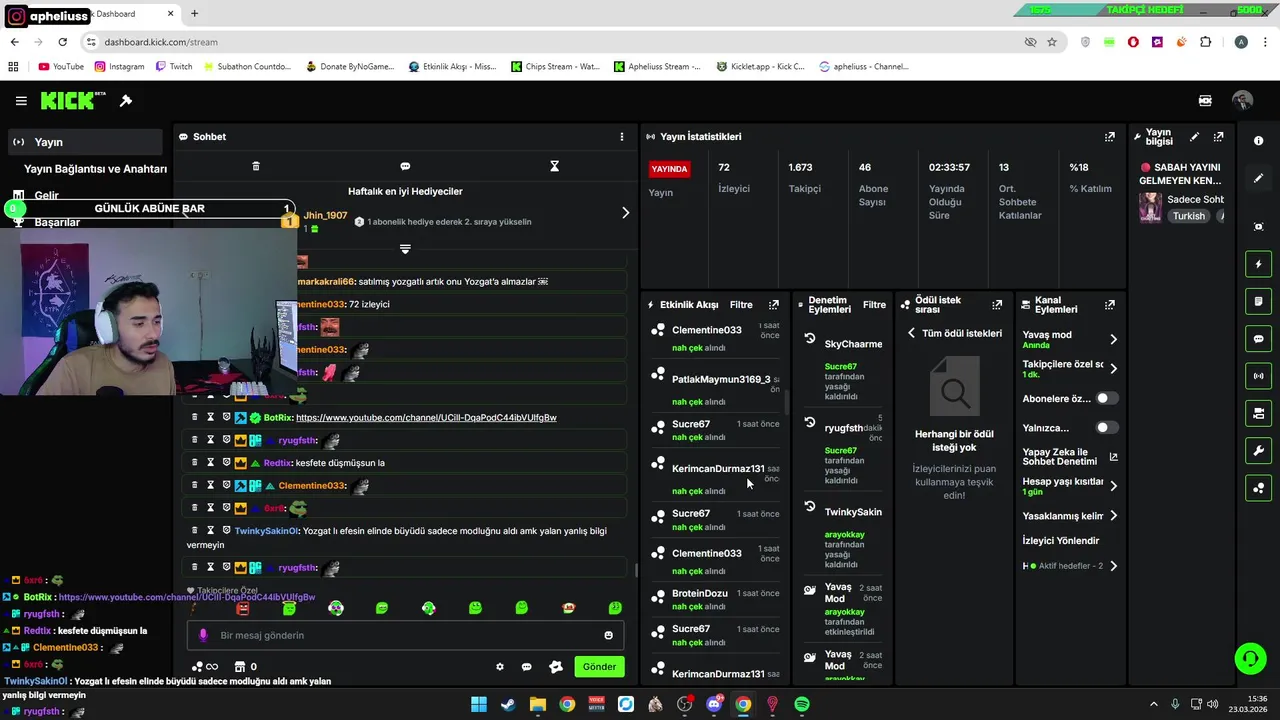The image size is (1280, 720).
Task: Reload the browser page
Action: click(x=62, y=42)
